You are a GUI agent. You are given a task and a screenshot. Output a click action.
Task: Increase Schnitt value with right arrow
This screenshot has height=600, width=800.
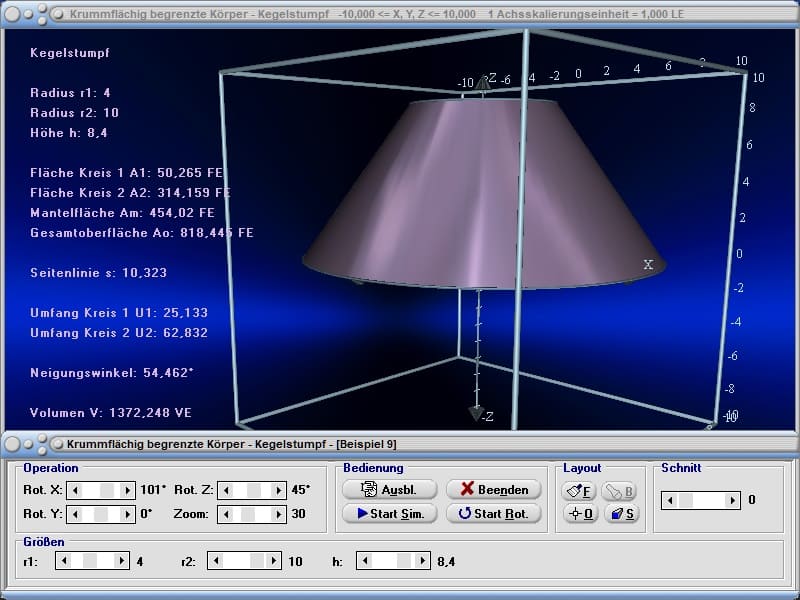point(732,501)
